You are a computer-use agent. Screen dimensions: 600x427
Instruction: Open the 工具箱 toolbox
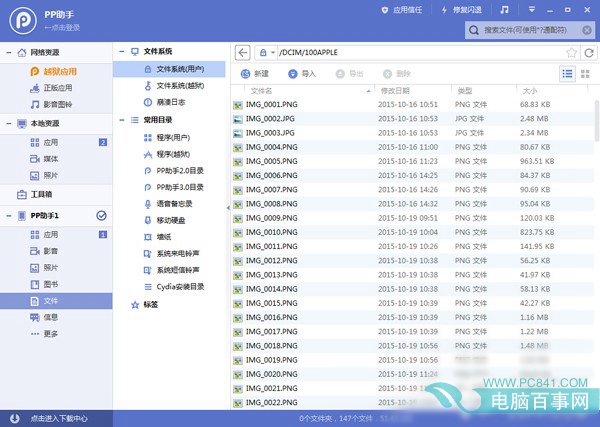coord(56,194)
